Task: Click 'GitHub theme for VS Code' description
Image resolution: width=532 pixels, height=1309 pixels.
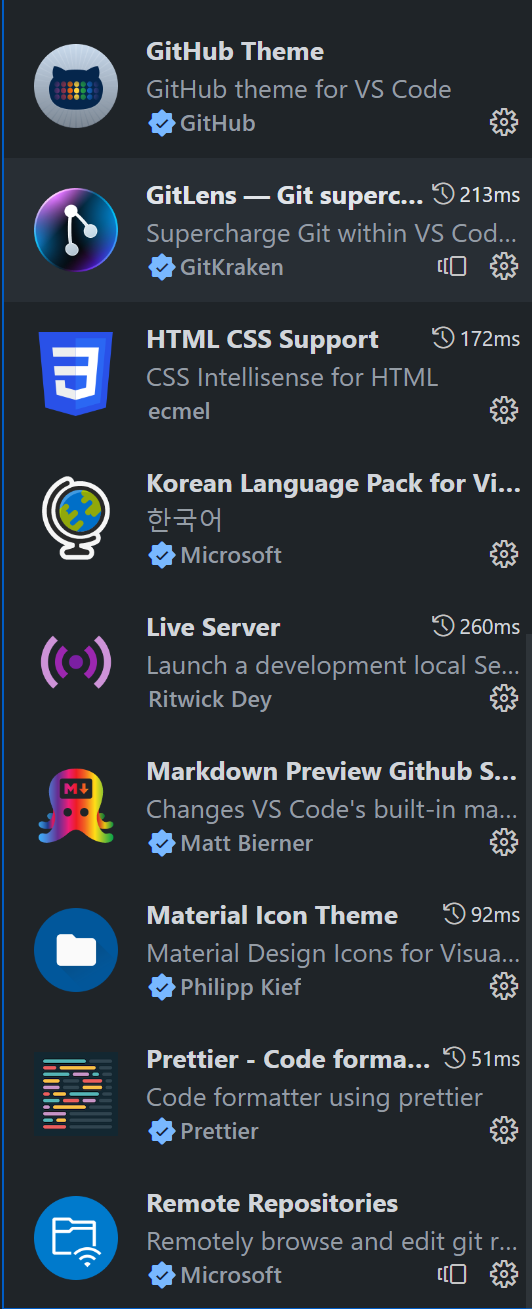Action: point(299,90)
